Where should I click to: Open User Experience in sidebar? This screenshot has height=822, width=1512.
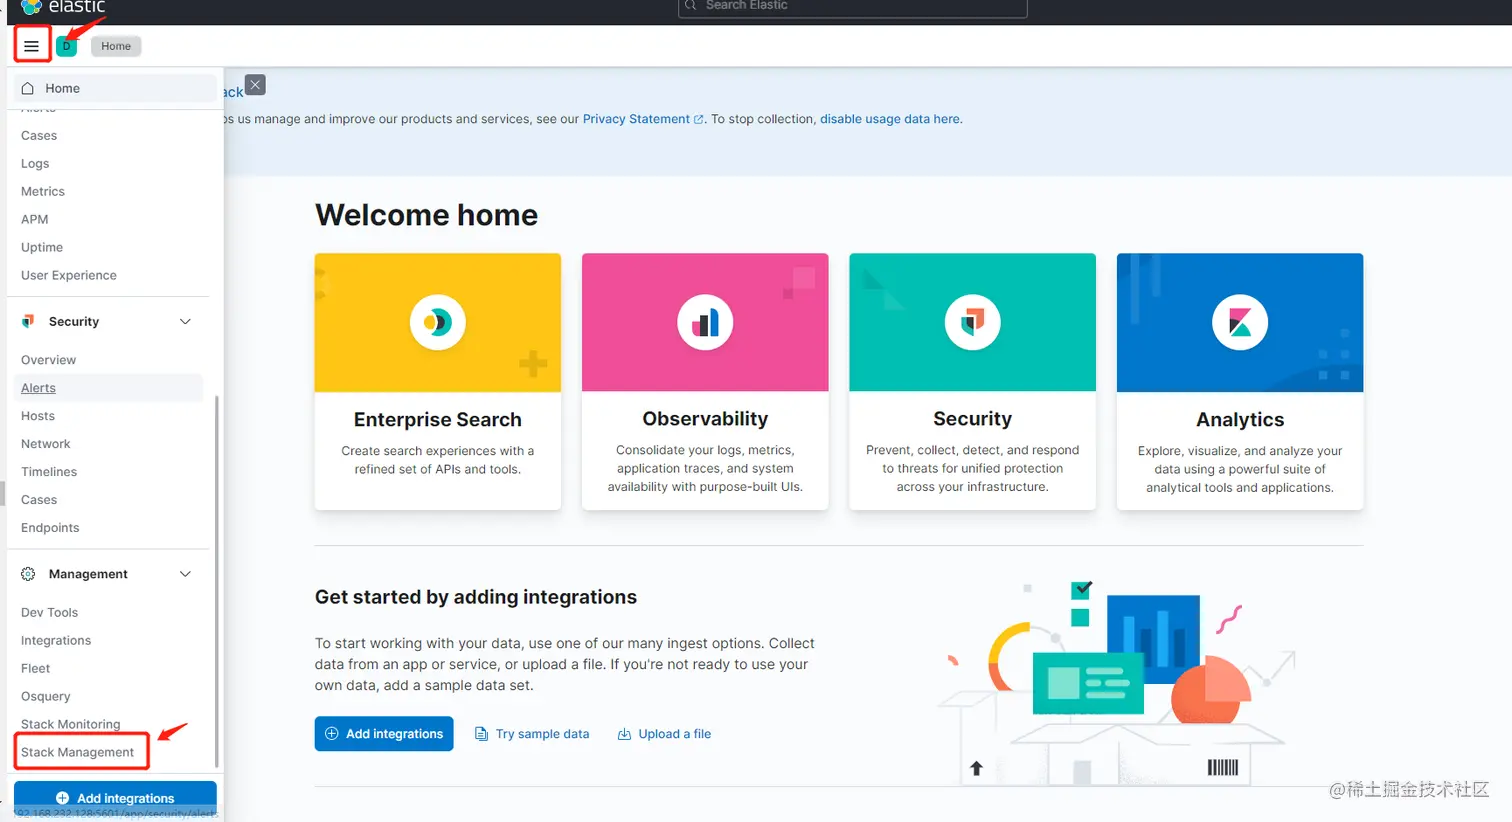point(69,275)
